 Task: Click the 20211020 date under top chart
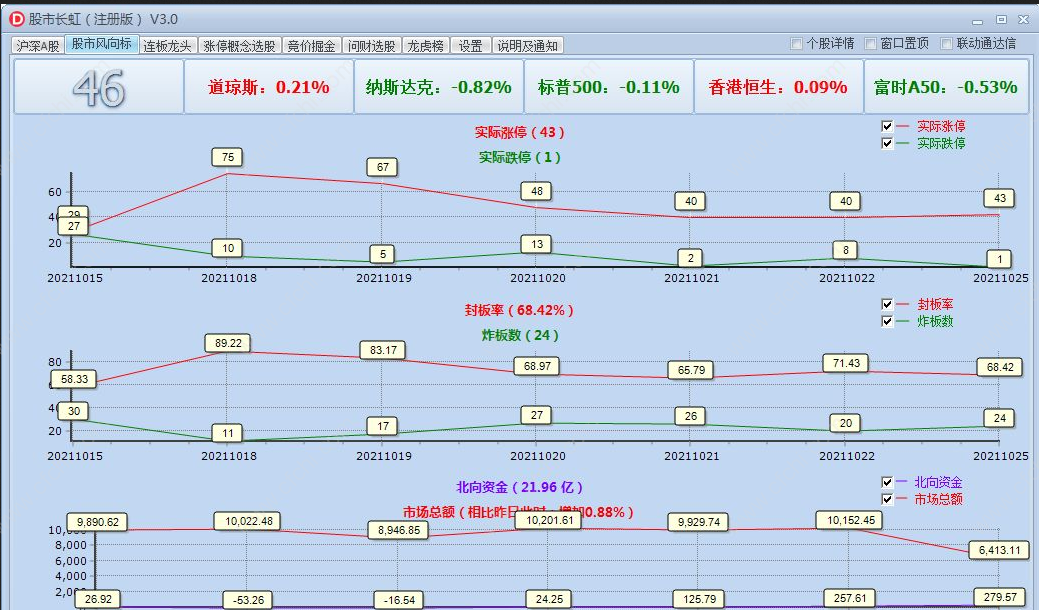(537, 278)
